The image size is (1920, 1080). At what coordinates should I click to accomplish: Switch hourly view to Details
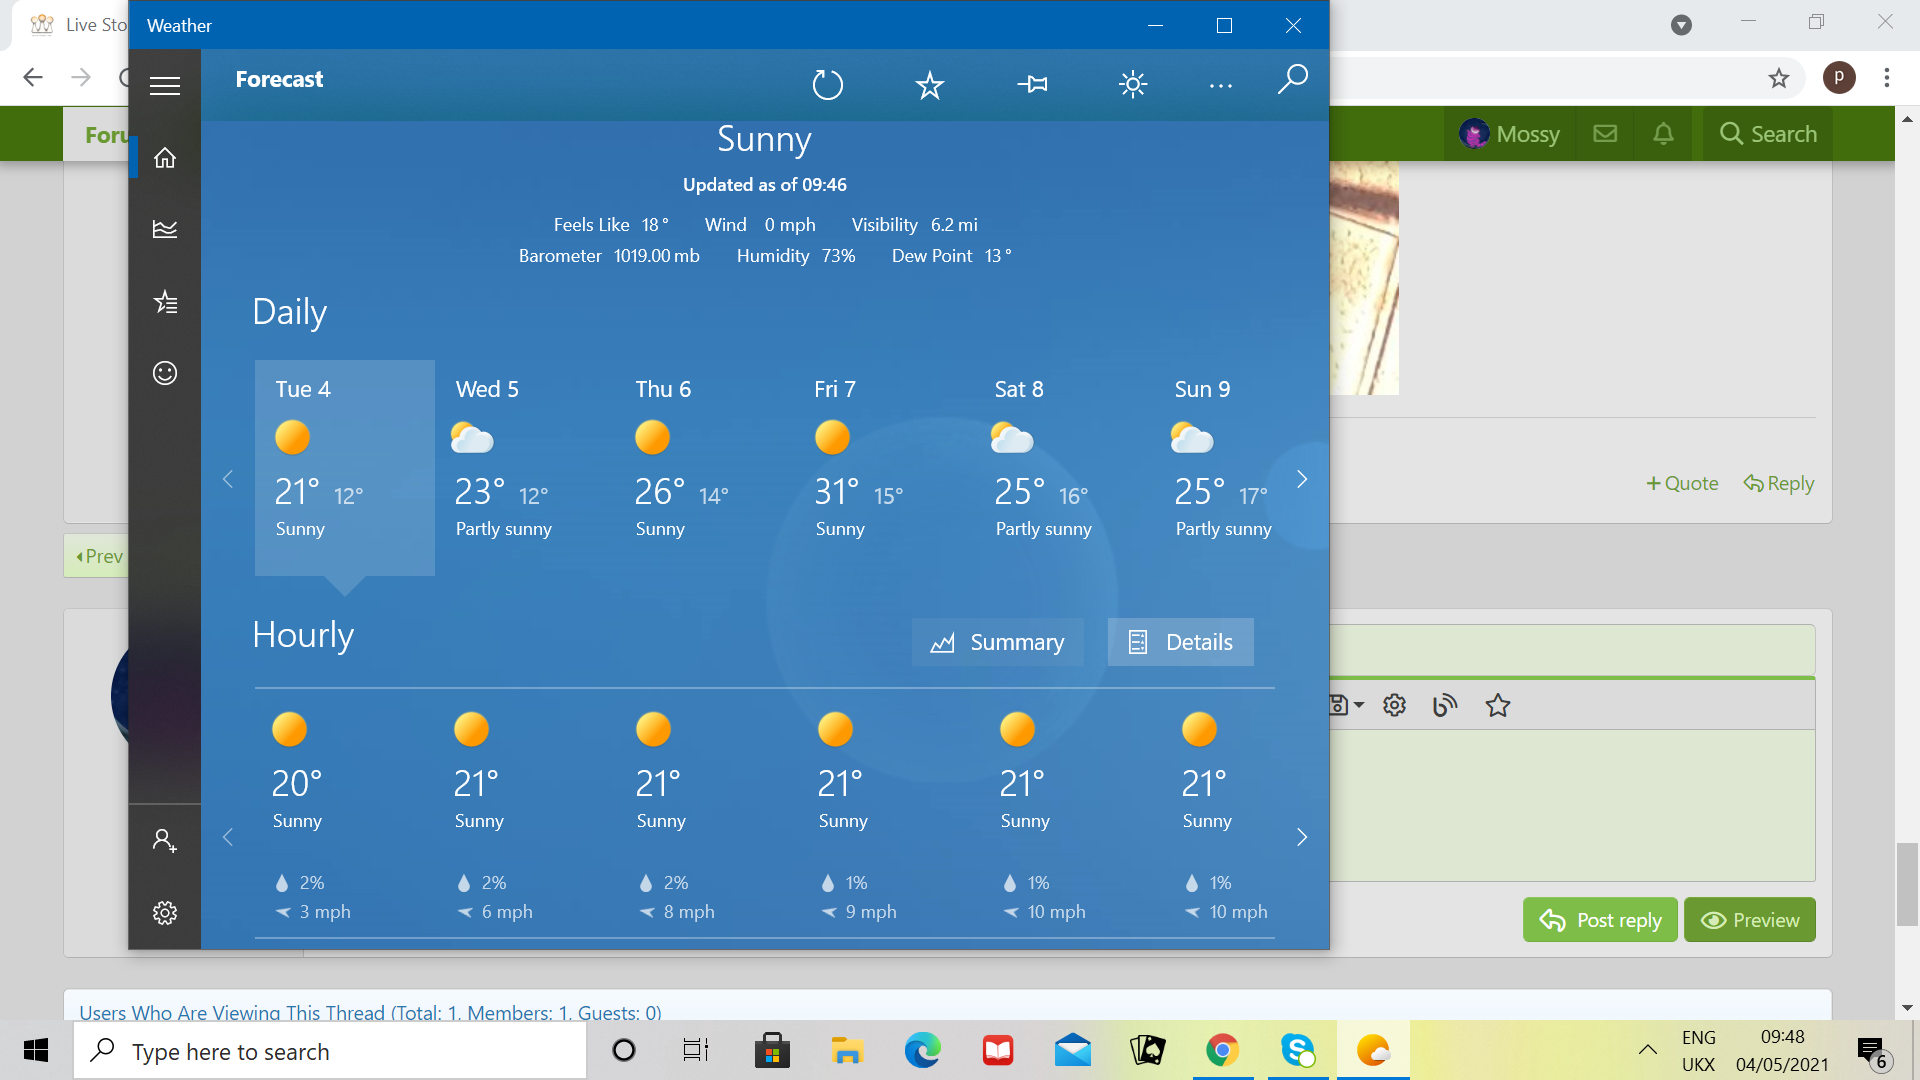coord(1180,642)
